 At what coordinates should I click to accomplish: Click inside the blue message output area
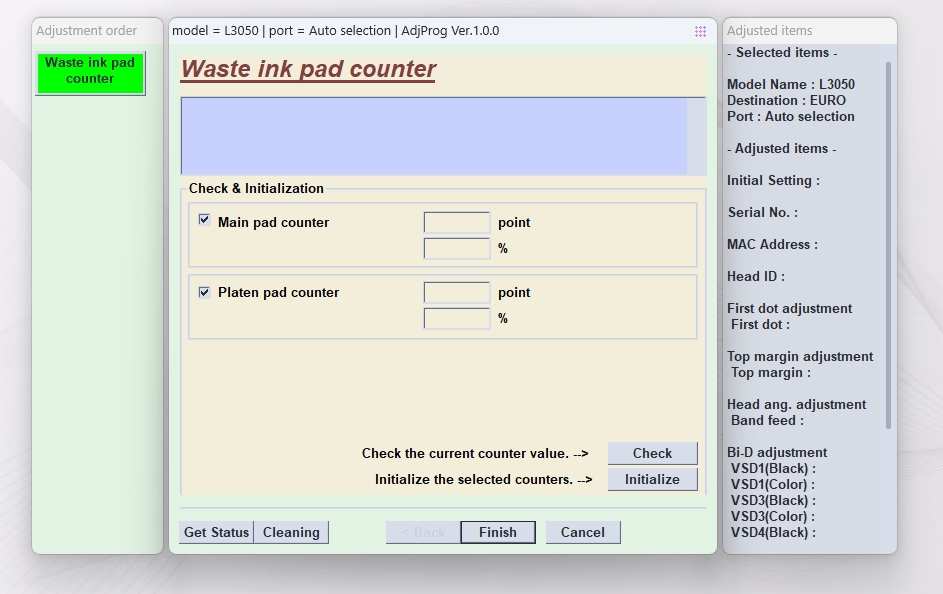pyautogui.click(x=433, y=136)
